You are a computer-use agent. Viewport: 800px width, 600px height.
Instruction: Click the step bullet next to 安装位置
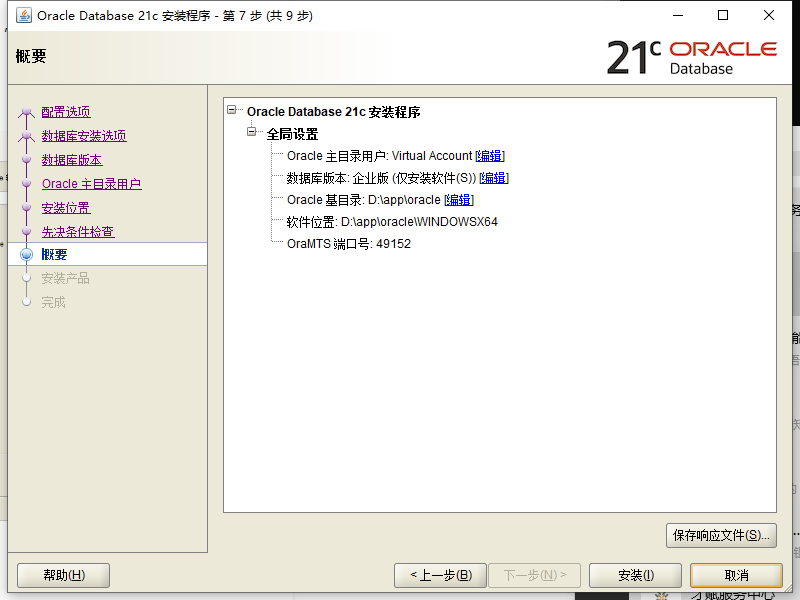[27, 208]
